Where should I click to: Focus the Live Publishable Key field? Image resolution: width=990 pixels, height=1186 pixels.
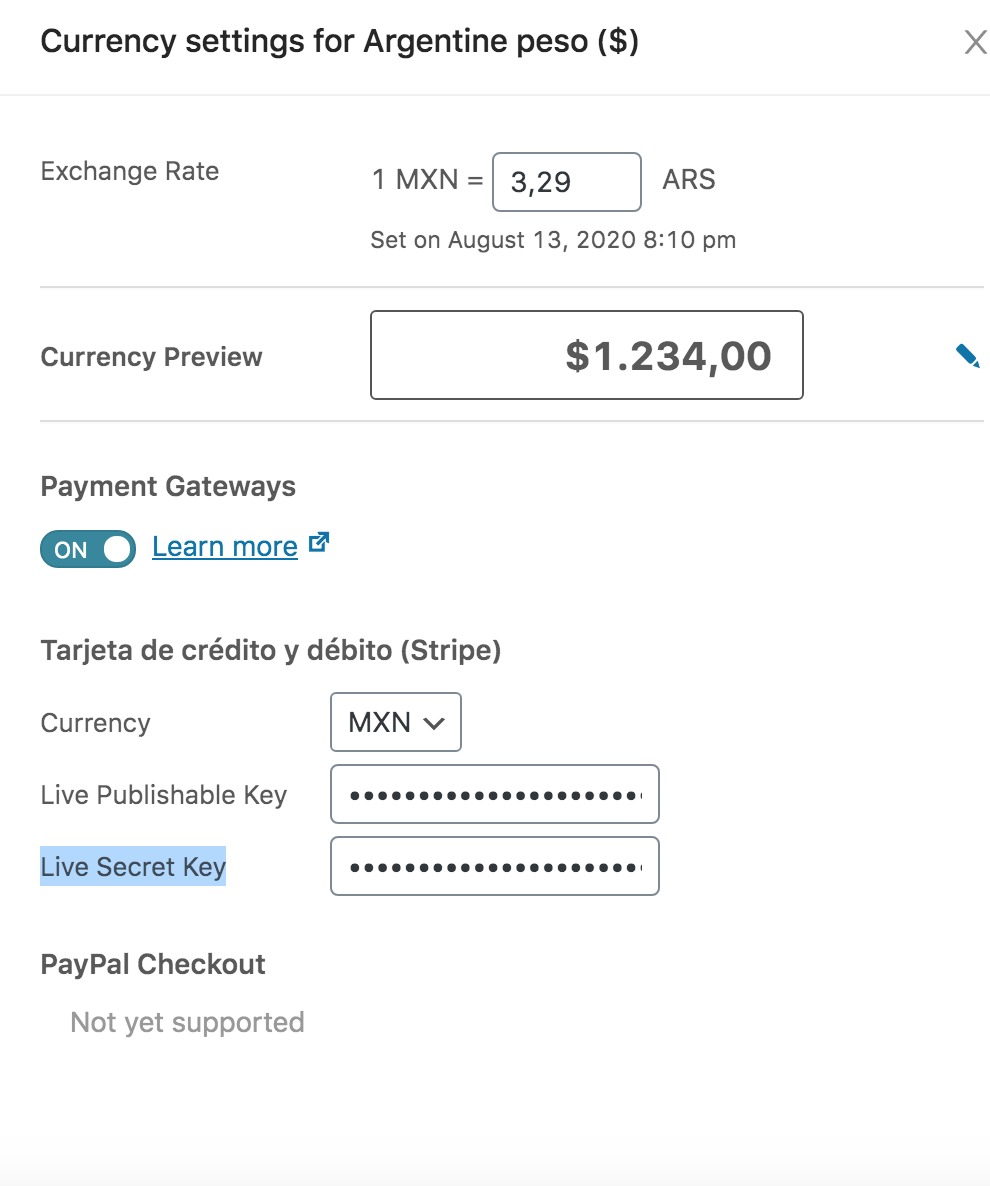(x=495, y=794)
